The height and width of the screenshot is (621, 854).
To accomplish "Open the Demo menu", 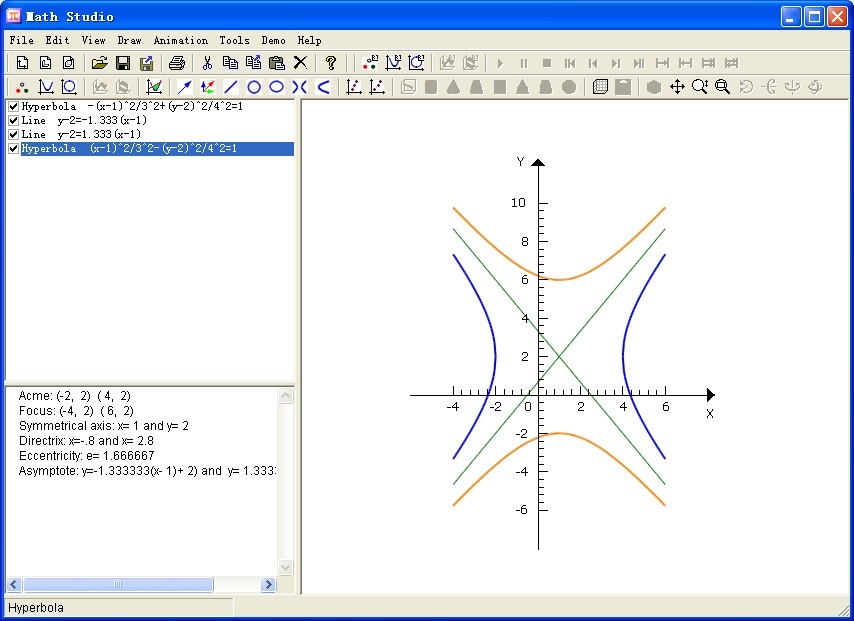I will (273, 40).
